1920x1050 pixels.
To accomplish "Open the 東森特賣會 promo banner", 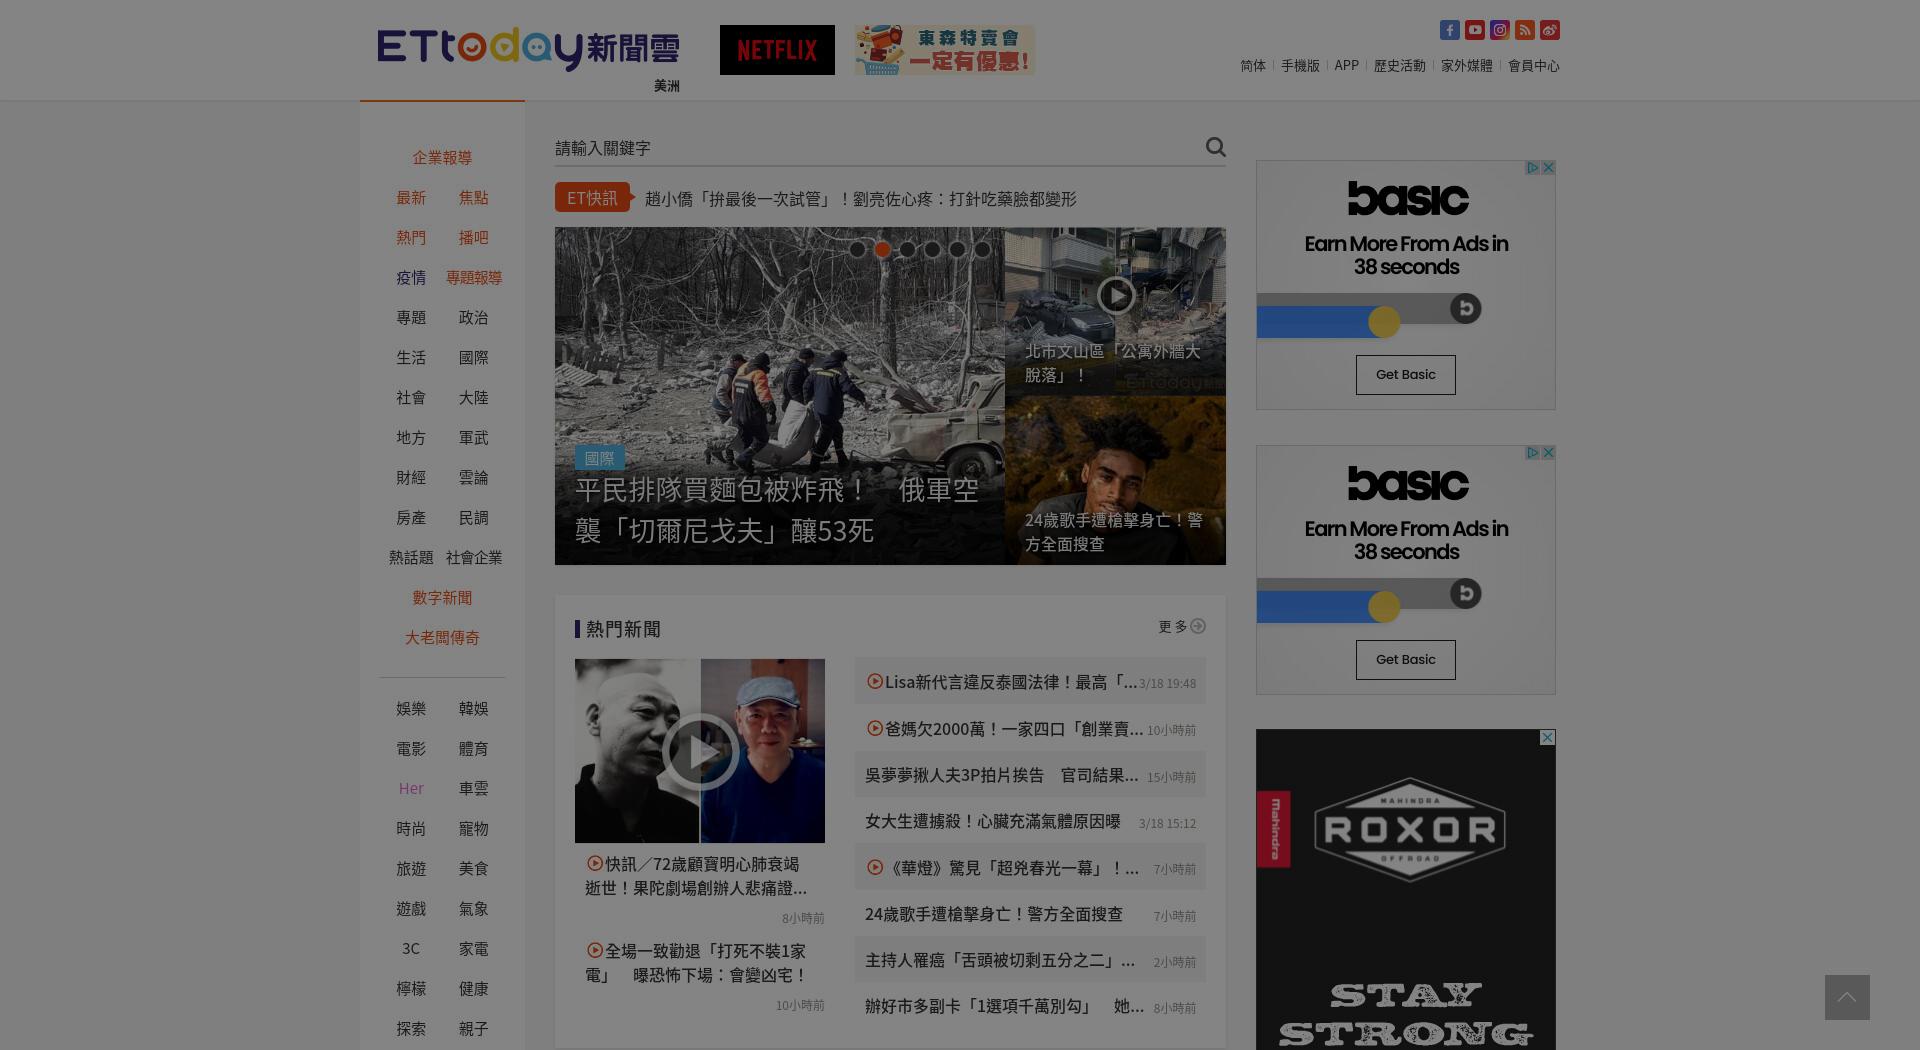I will coord(944,50).
